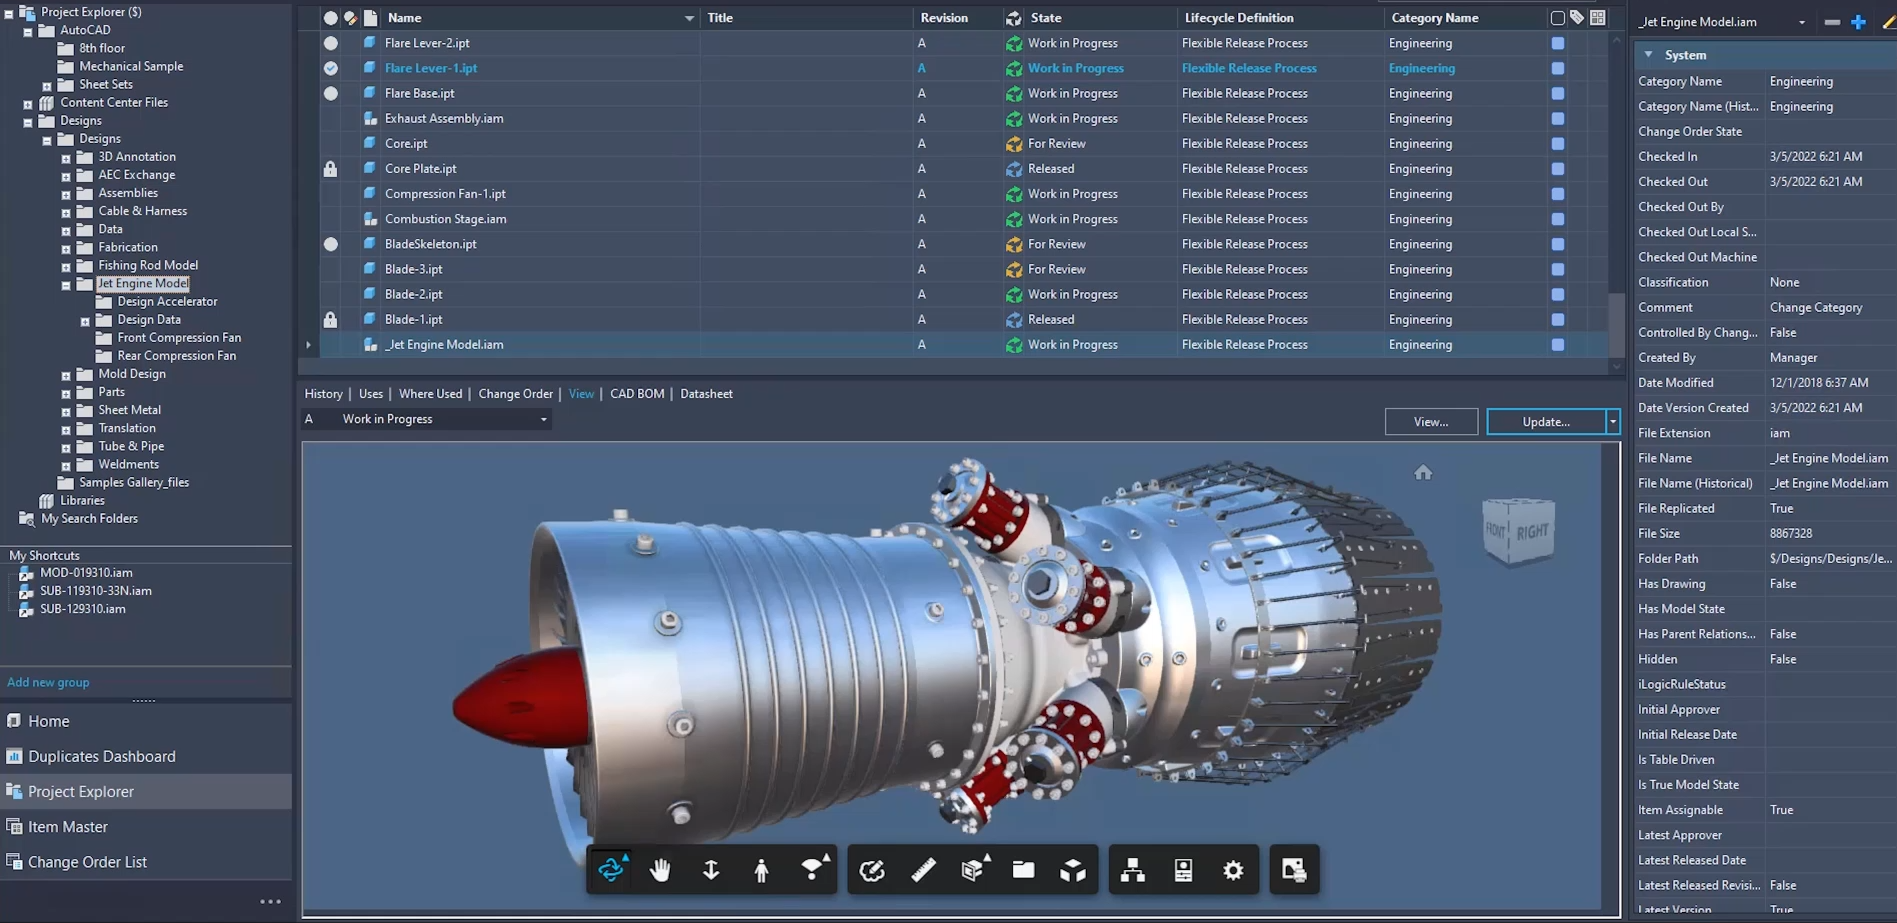Open the History tab
1897x923 pixels.
click(323, 394)
